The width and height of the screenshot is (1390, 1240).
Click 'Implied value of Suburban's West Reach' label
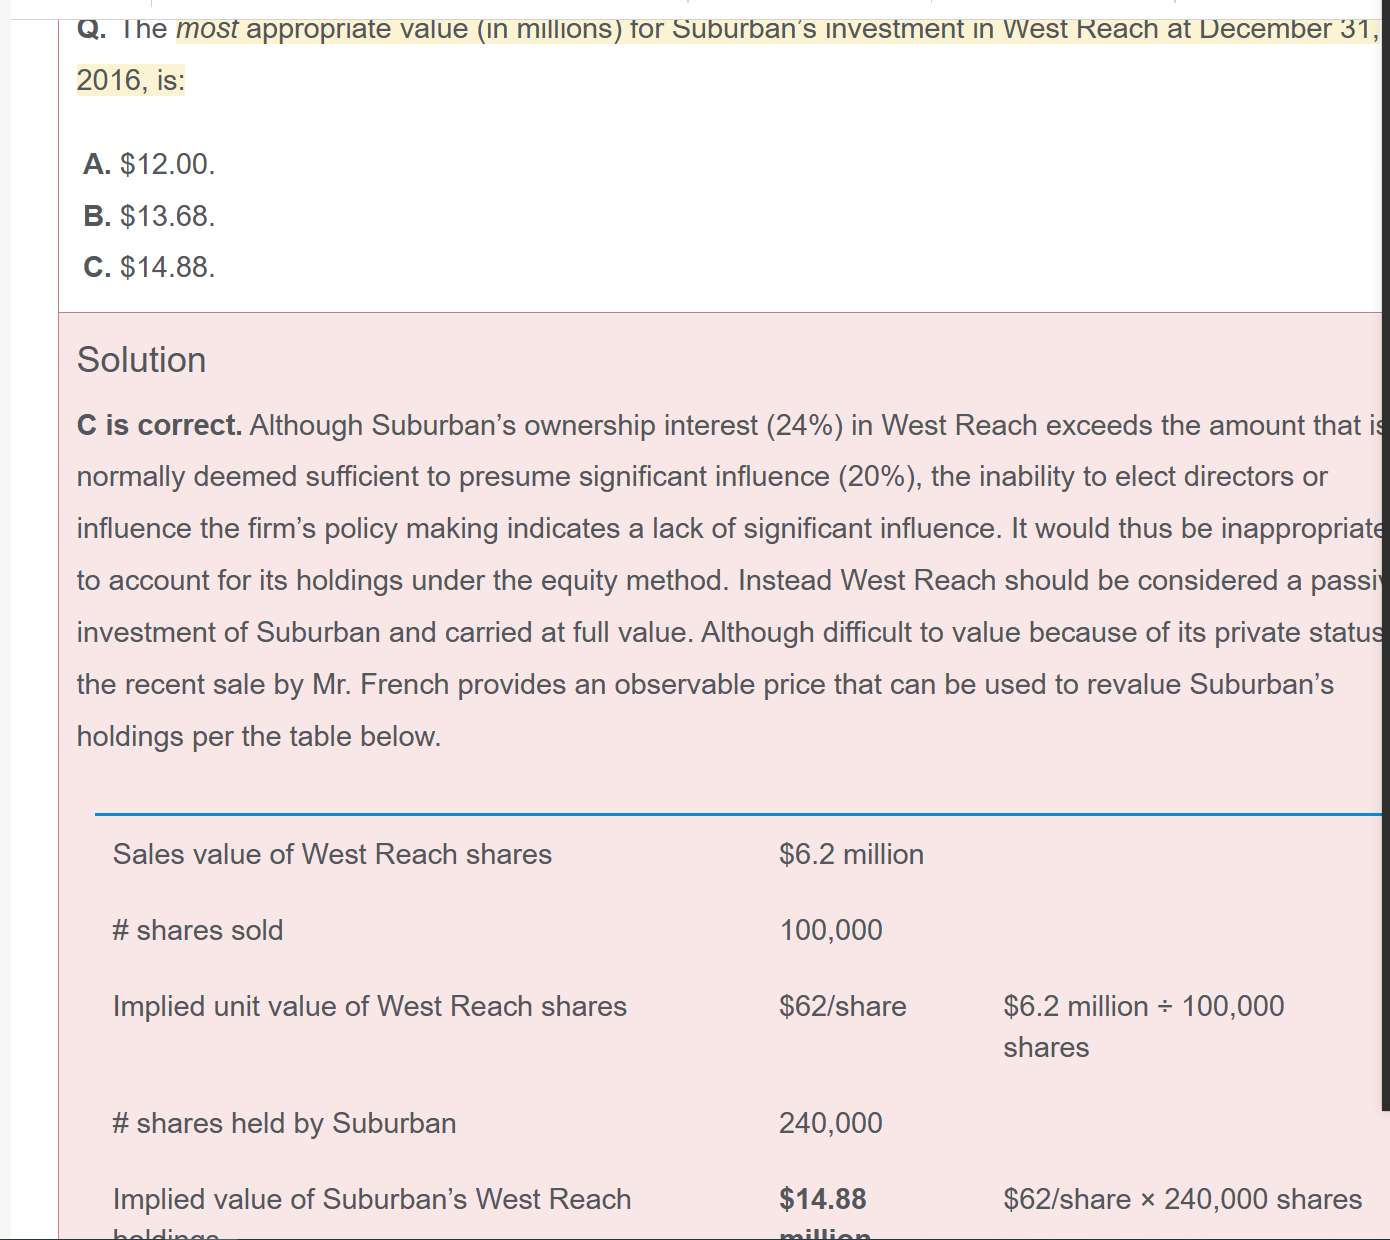pyautogui.click(x=372, y=1199)
